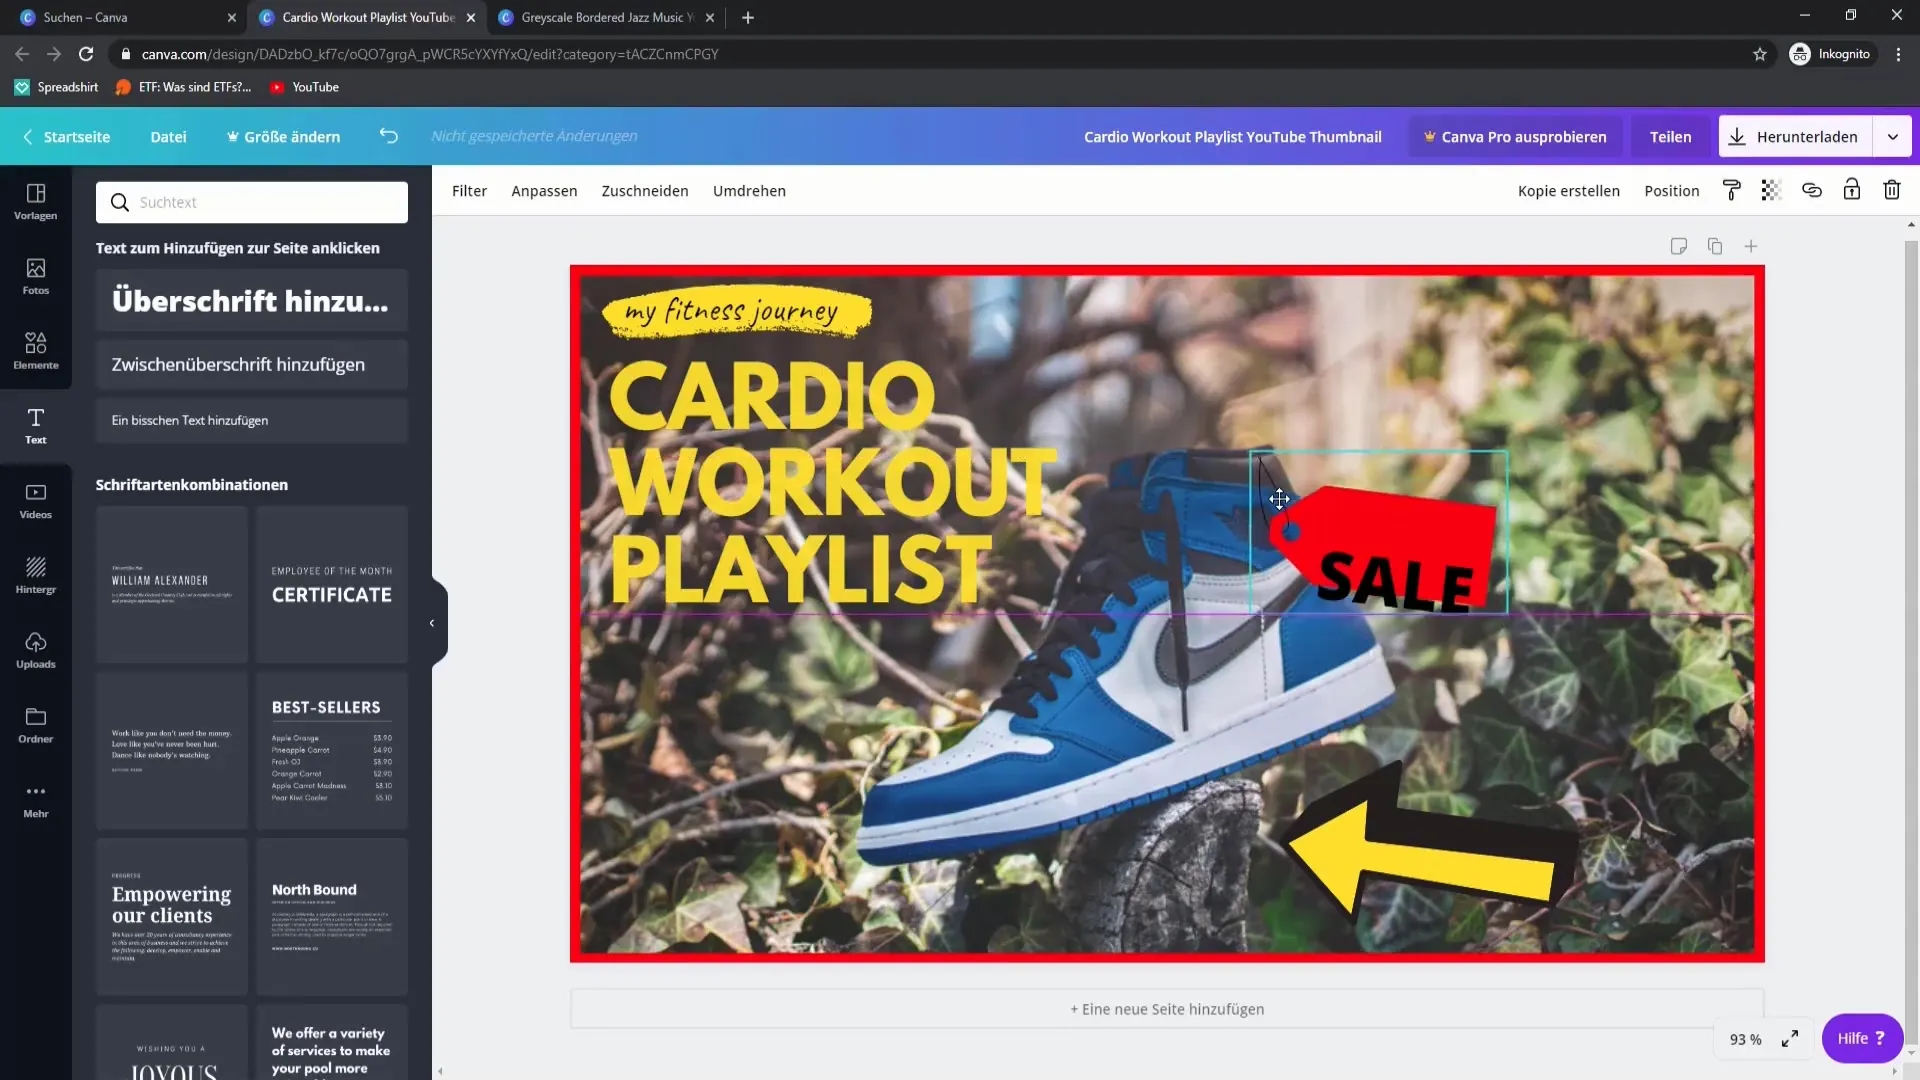This screenshot has height=1080, width=1920.
Task: Click Zwischenüberschrift hinzufügen
Action: click(x=252, y=364)
